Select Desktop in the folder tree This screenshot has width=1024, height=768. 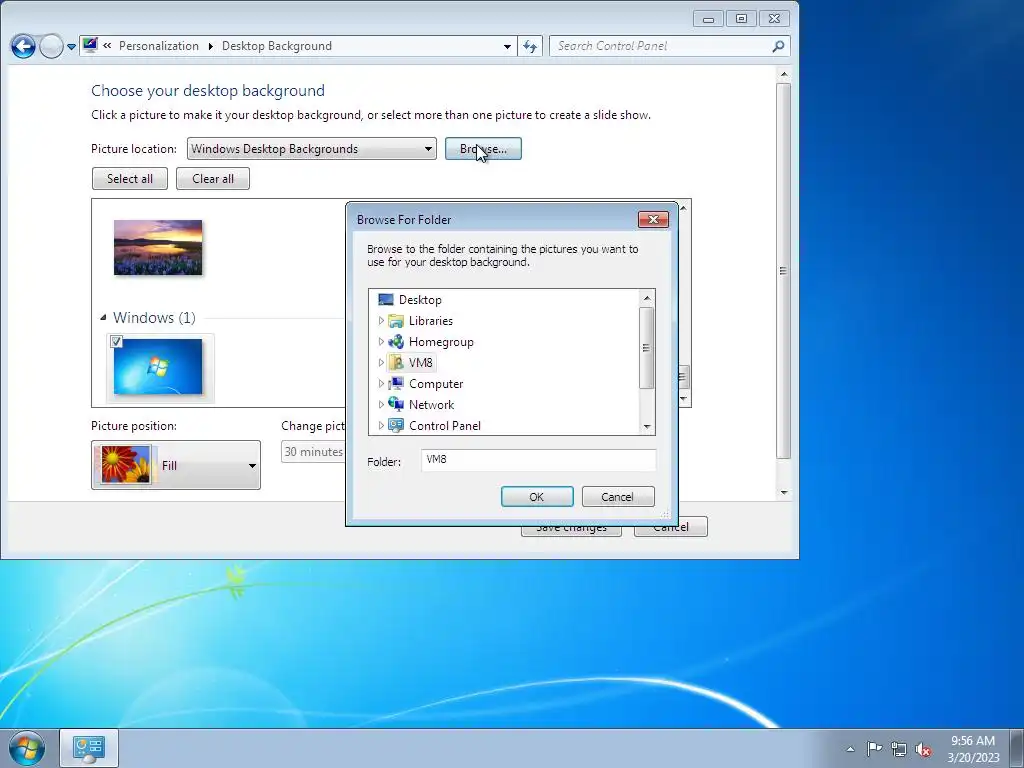(420, 300)
